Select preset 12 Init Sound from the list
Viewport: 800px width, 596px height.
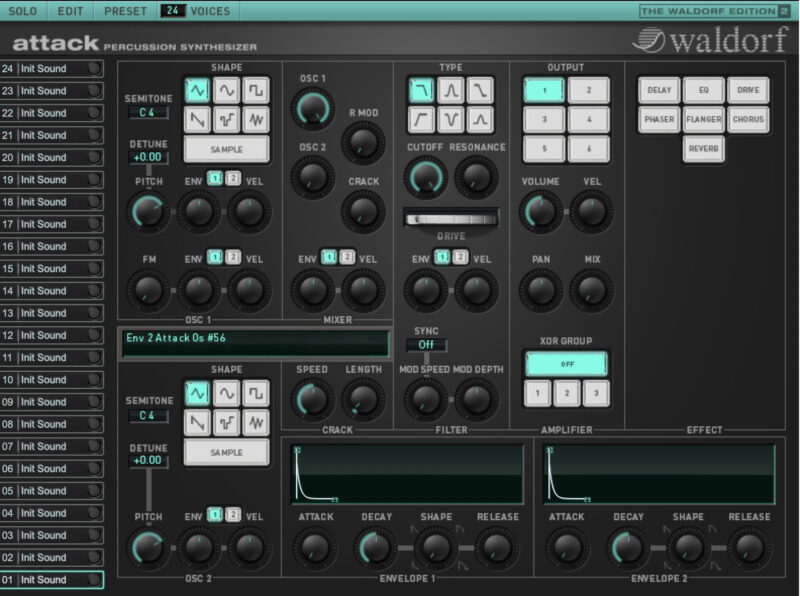click(45, 336)
